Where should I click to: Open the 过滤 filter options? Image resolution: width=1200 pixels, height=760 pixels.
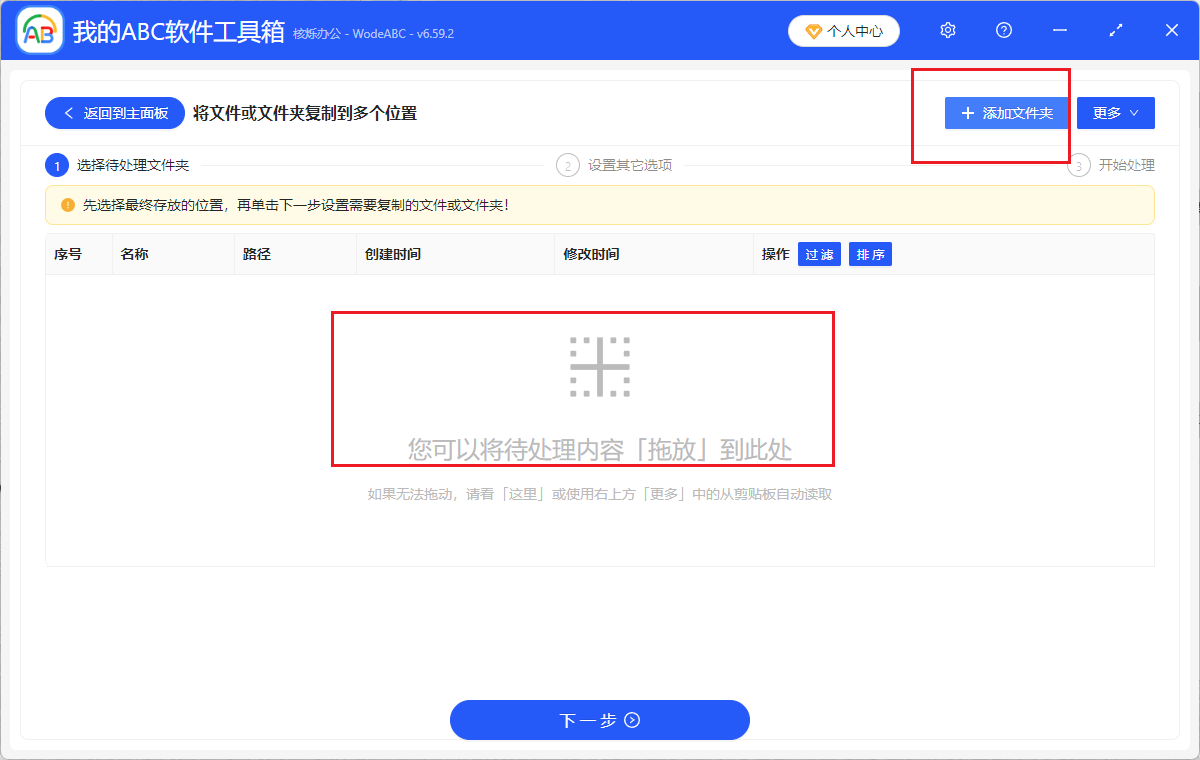819,254
